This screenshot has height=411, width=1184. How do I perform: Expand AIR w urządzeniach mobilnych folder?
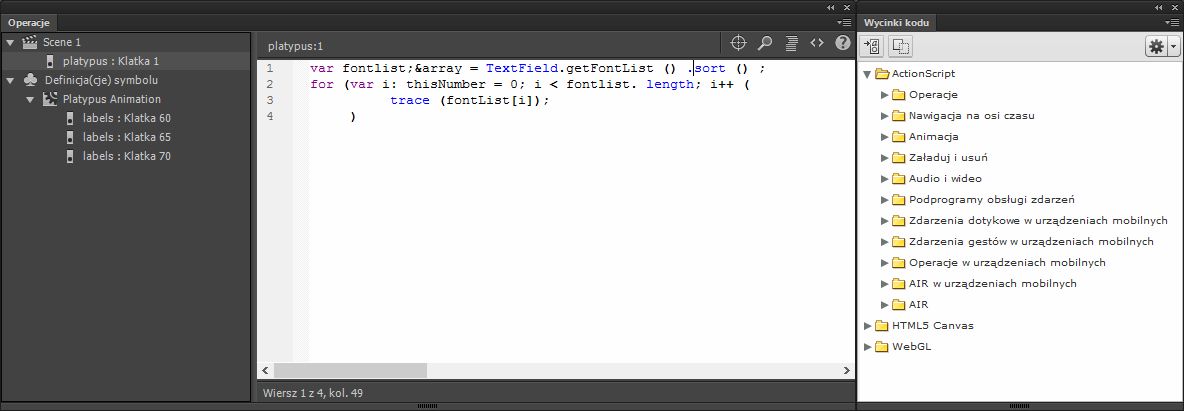884,284
